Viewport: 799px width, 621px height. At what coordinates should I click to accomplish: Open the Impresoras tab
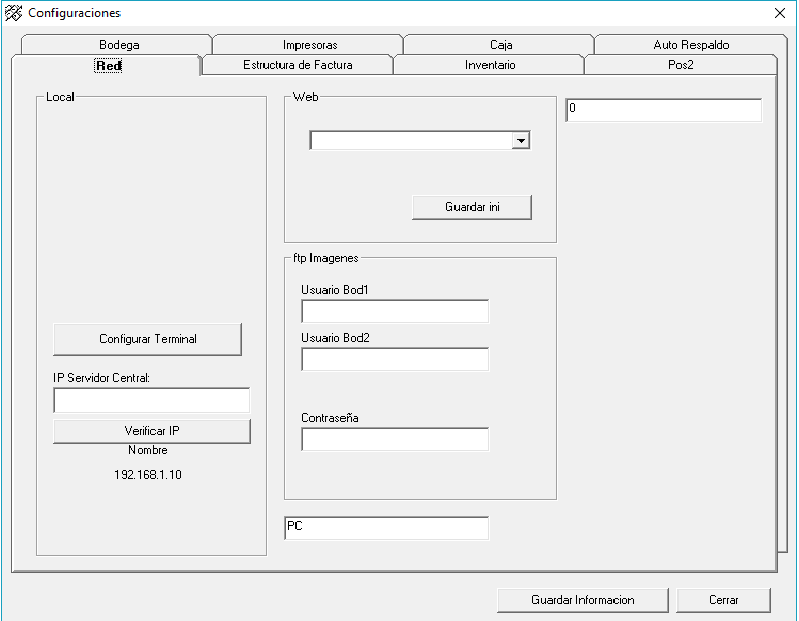click(309, 45)
